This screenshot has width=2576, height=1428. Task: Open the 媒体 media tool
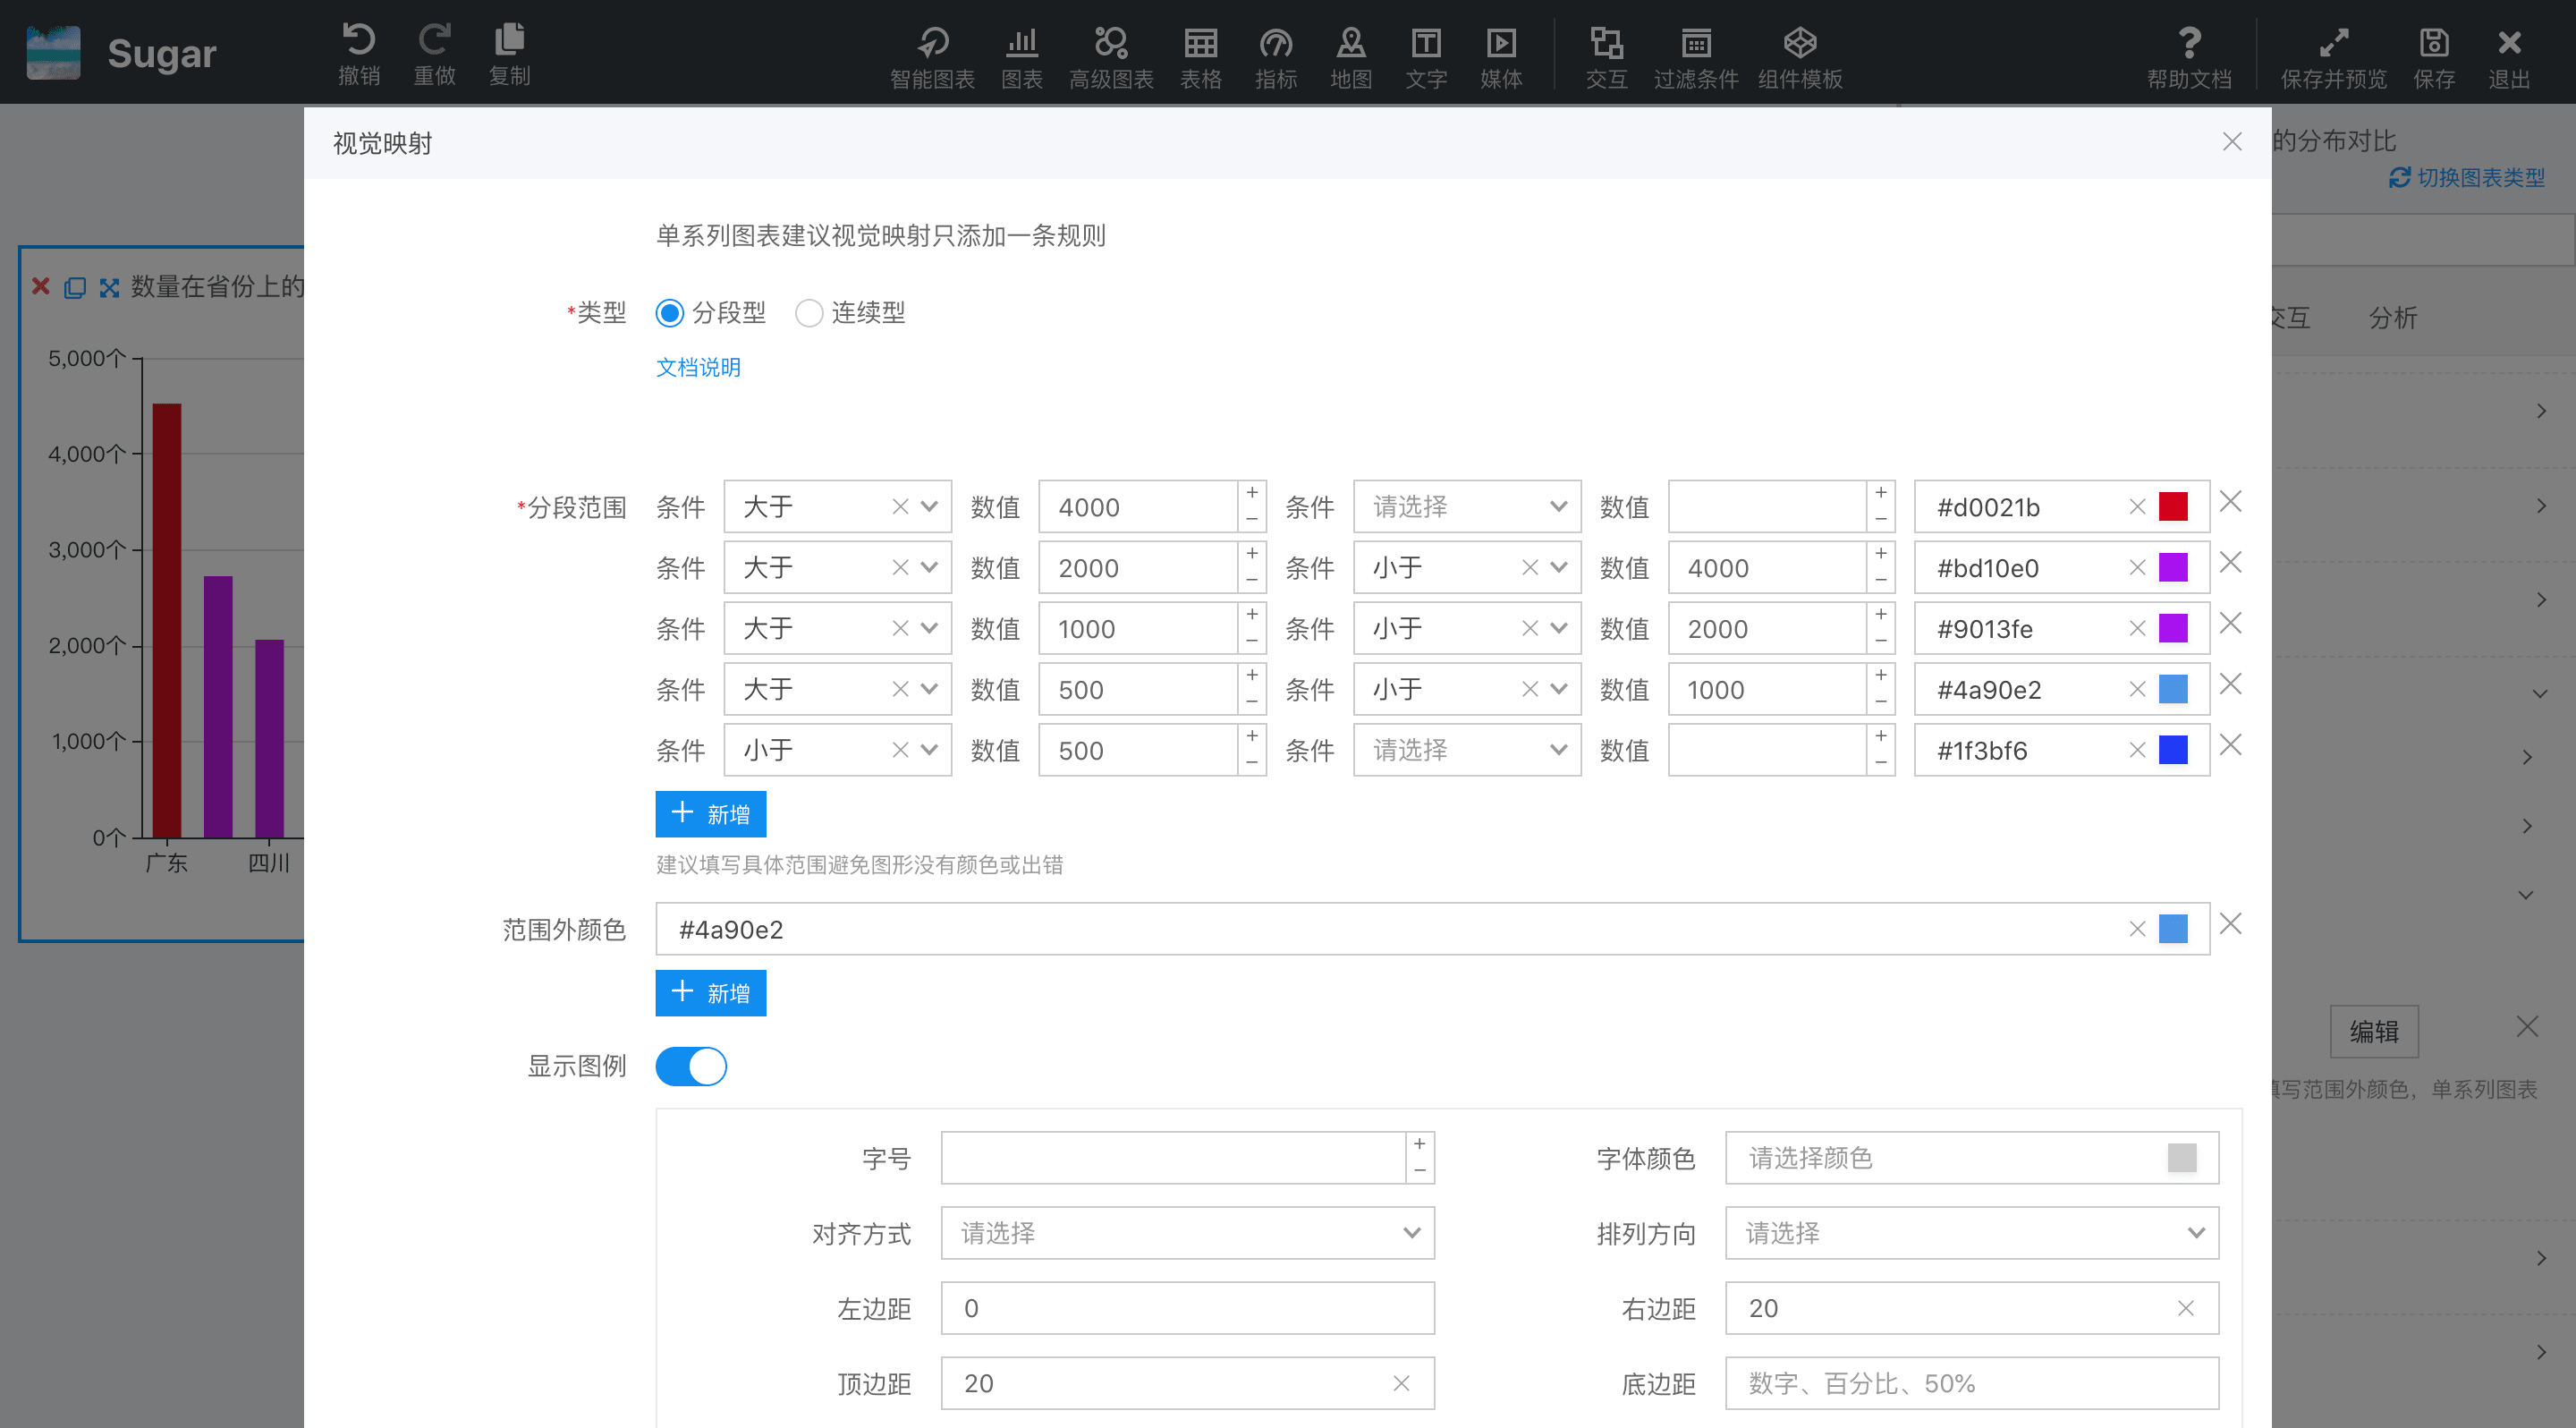[x=1501, y=57]
